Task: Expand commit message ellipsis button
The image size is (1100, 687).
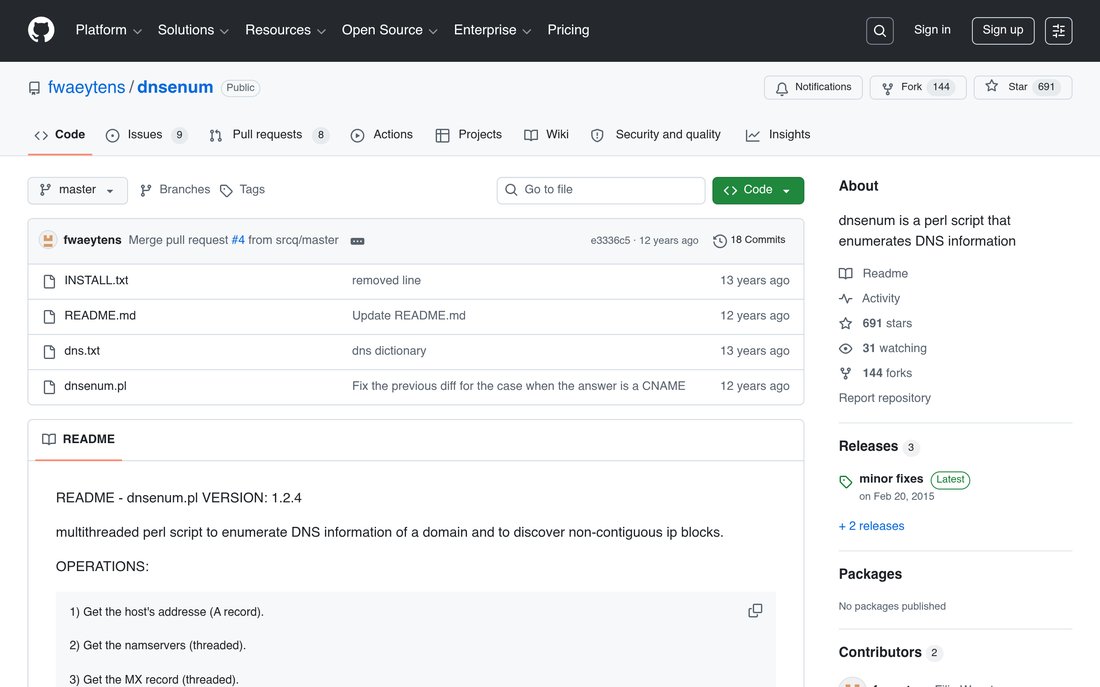Action: coord(357,241)
